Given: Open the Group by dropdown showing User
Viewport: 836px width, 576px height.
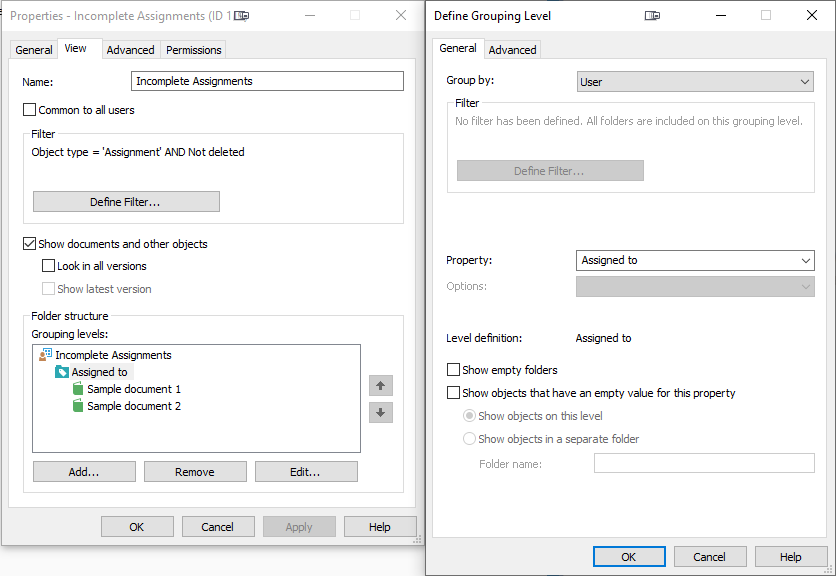Looking at the screenshot, I should [x=695, y=82].
